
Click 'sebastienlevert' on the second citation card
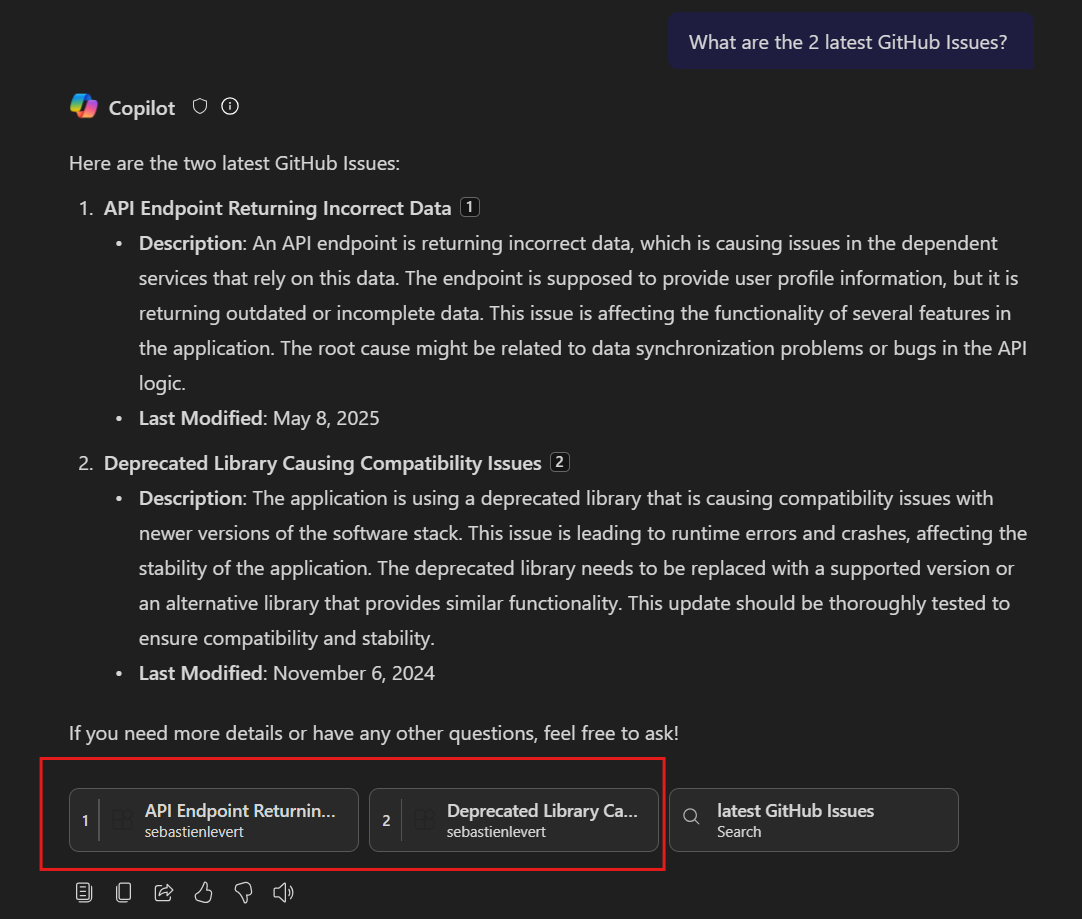click(x=497, y=831)
